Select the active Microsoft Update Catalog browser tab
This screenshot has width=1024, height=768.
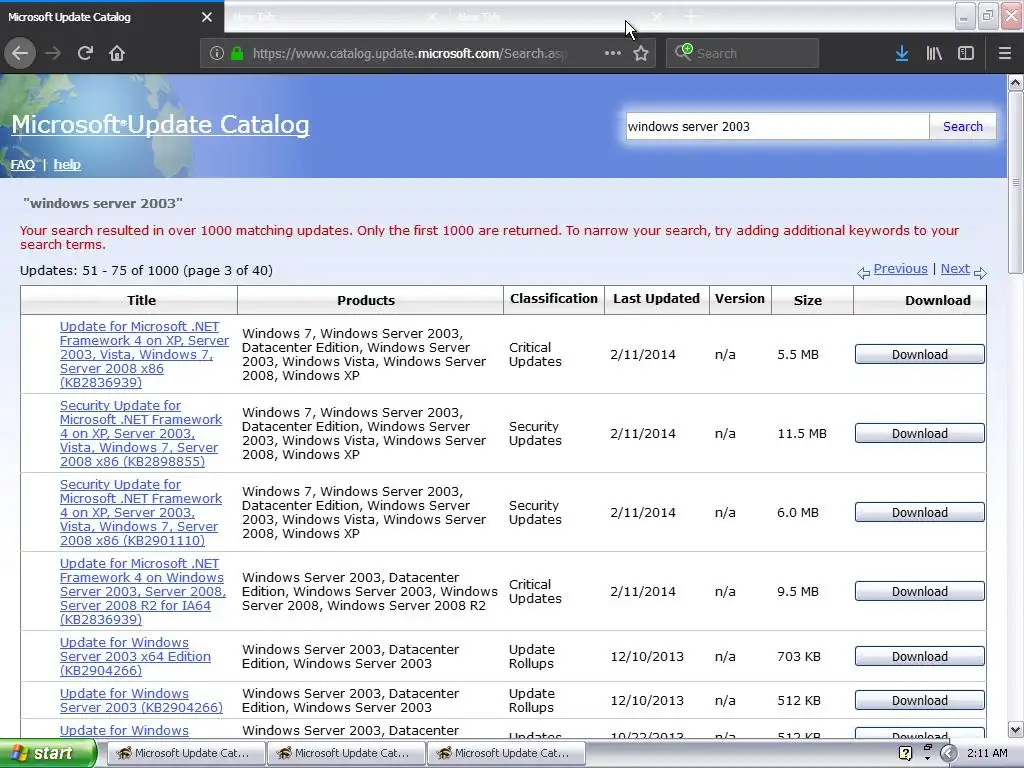coord(111,17)
